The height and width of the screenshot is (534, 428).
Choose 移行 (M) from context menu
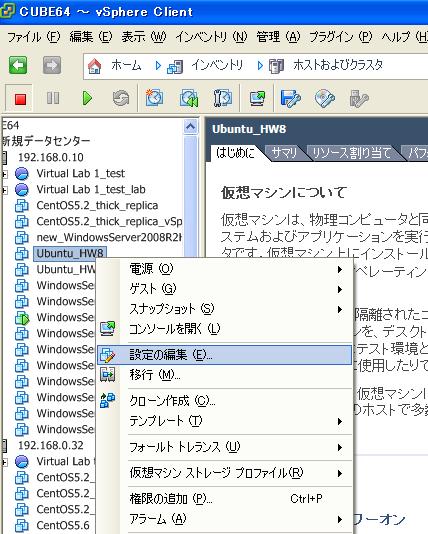pyautogui.click(x=224, y=375)
